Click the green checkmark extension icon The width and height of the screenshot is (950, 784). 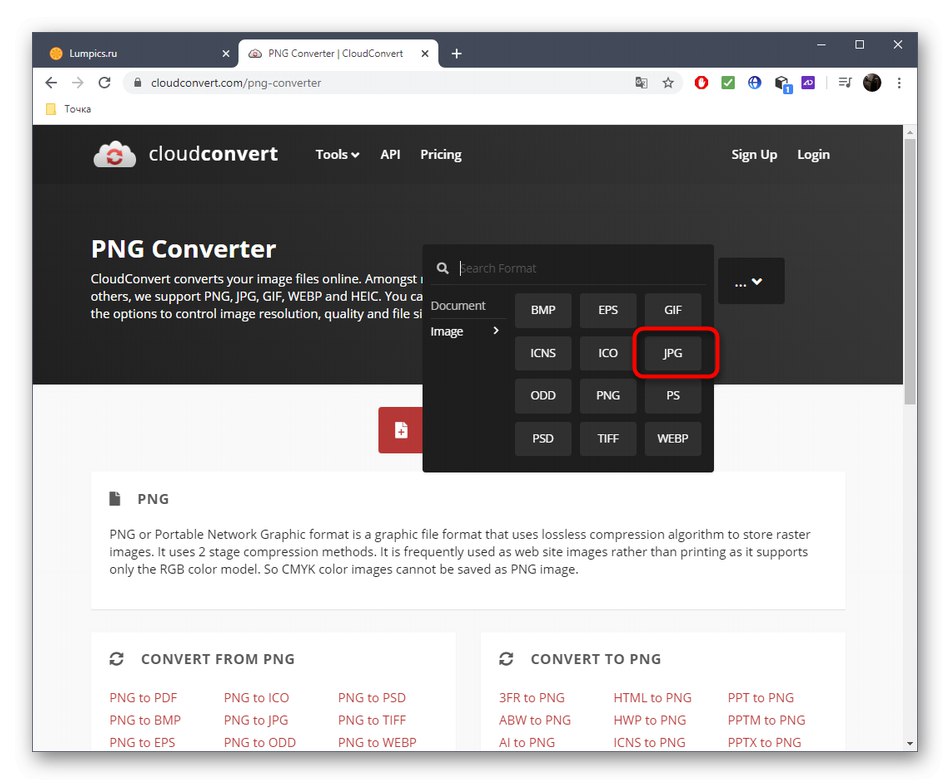pos(728,83)
